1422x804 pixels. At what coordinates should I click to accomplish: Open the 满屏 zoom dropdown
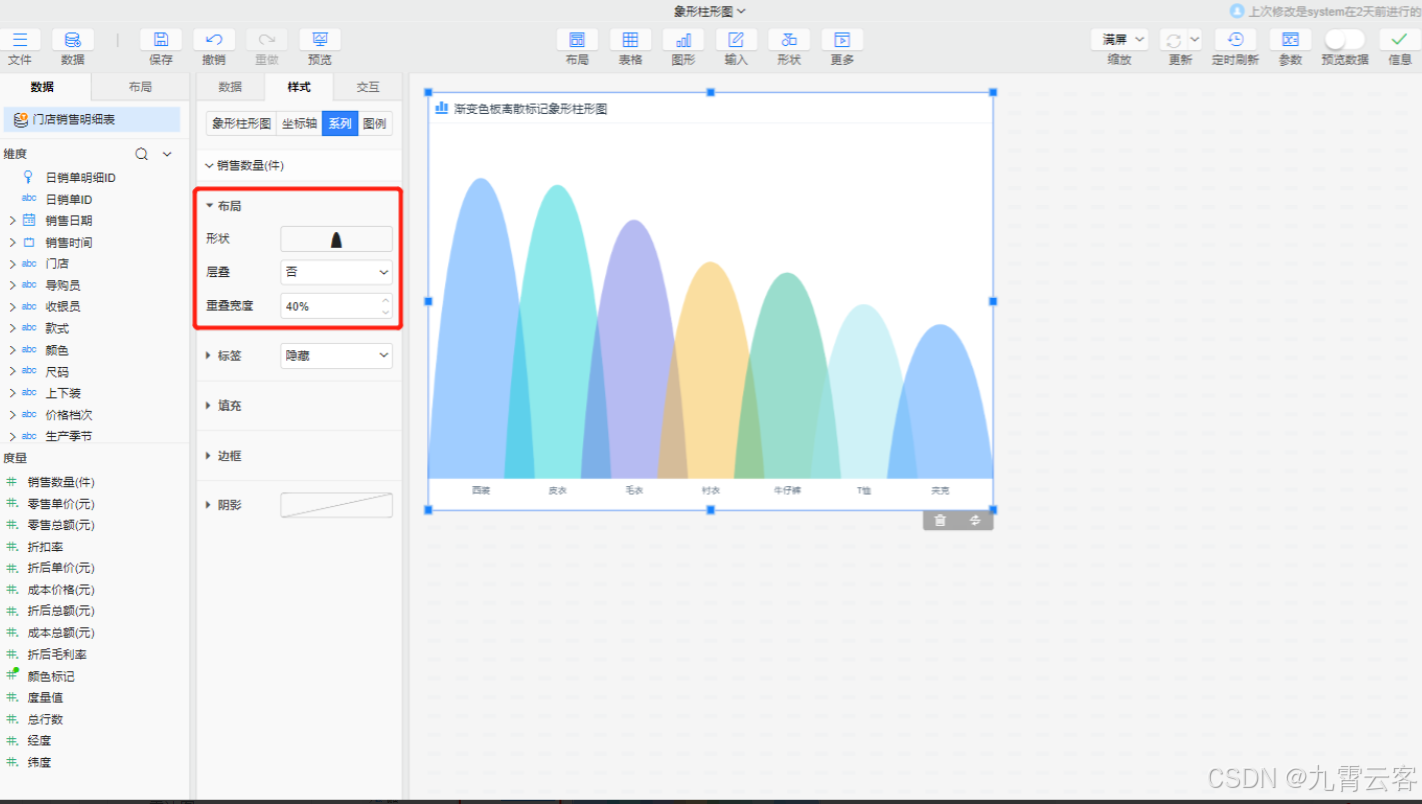pos(1119,40)
